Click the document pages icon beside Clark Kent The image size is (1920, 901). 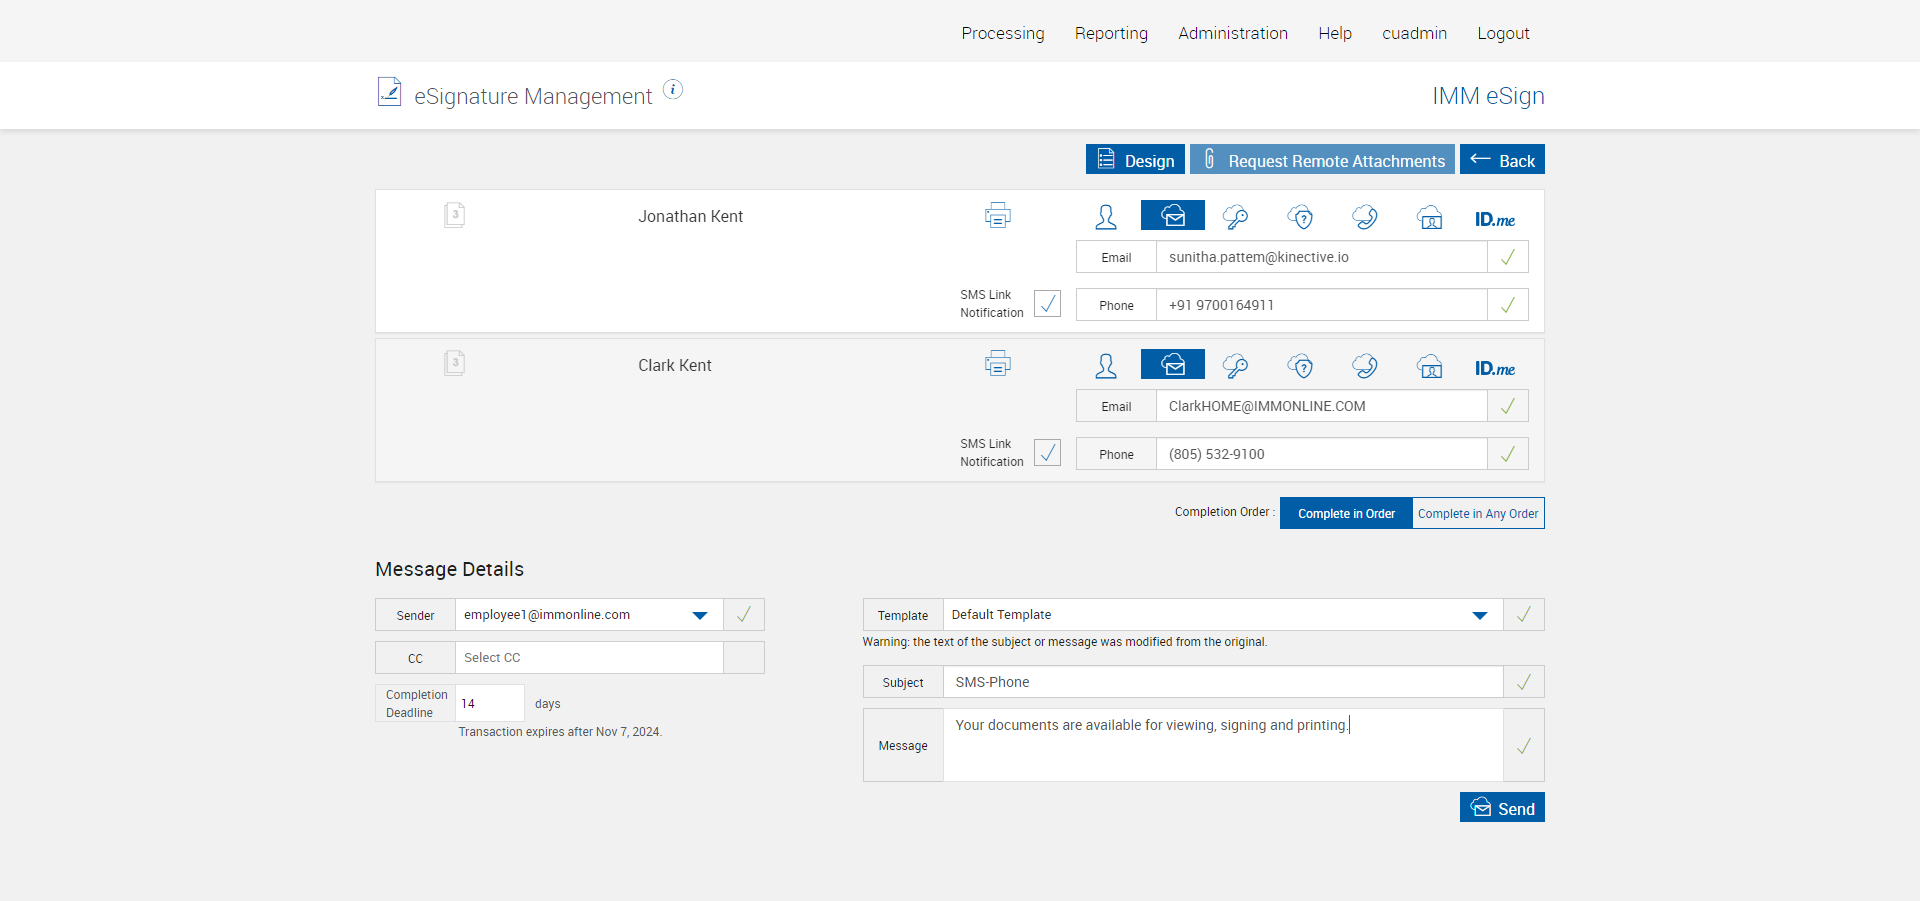point(455,363)
